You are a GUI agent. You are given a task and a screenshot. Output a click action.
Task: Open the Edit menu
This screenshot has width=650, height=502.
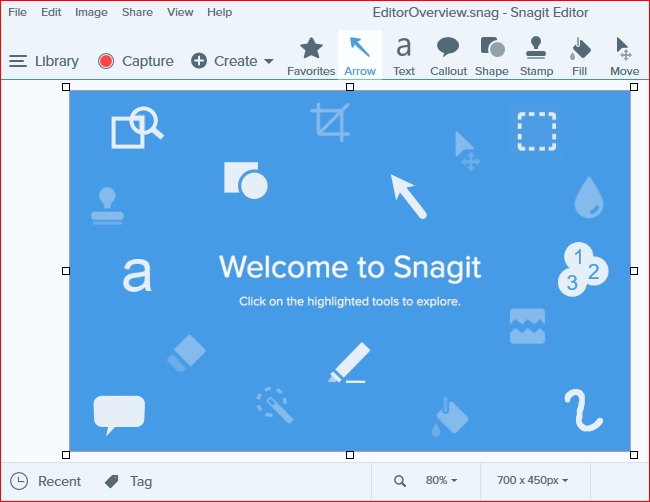[x=51, y=12]
